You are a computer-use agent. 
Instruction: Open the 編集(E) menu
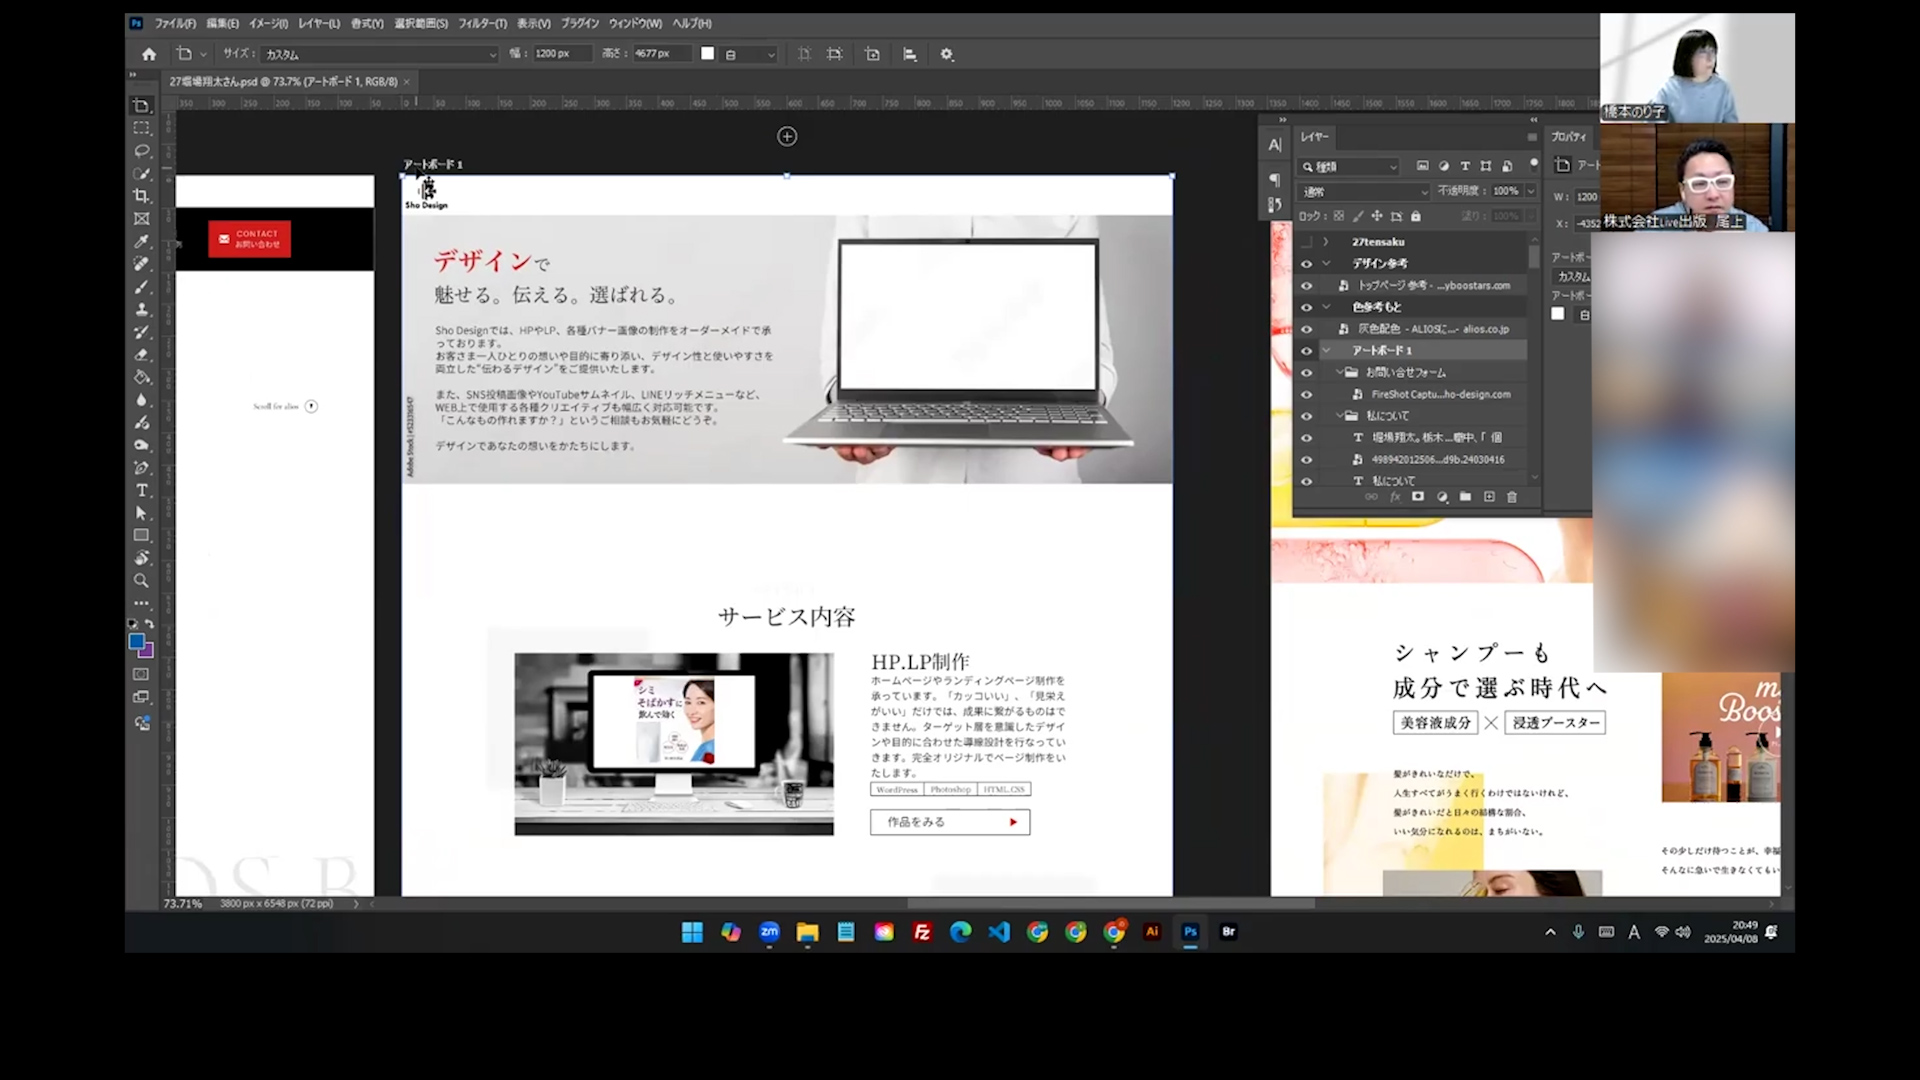pyautogui.click(x=222, y=23)
